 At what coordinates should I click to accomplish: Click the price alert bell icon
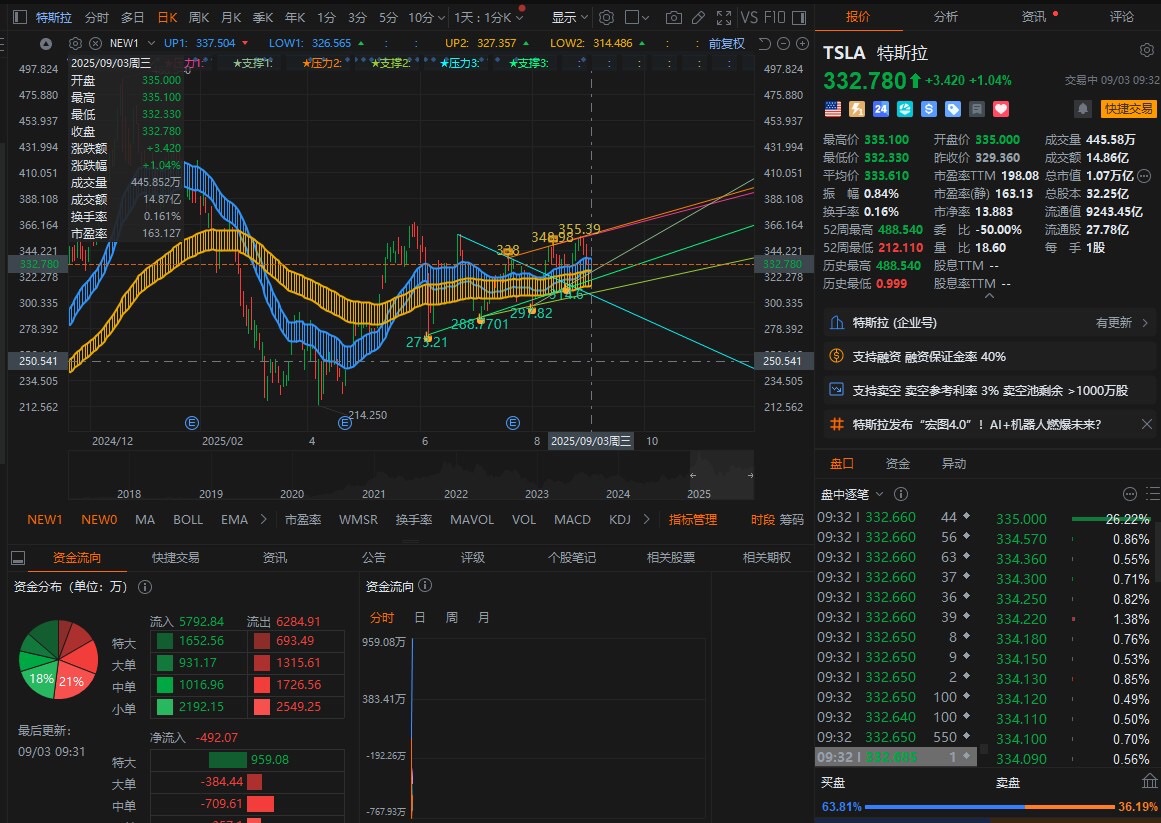click(1082, 109)
